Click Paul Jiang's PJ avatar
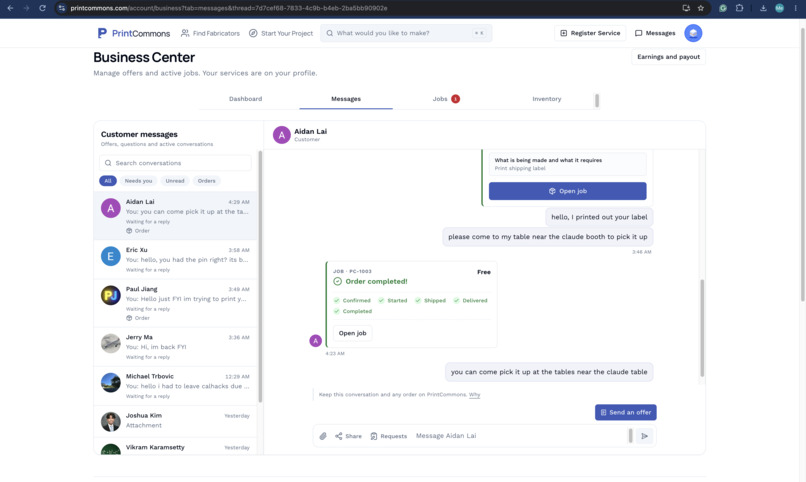Screen dimensions: 806x482 111,295
